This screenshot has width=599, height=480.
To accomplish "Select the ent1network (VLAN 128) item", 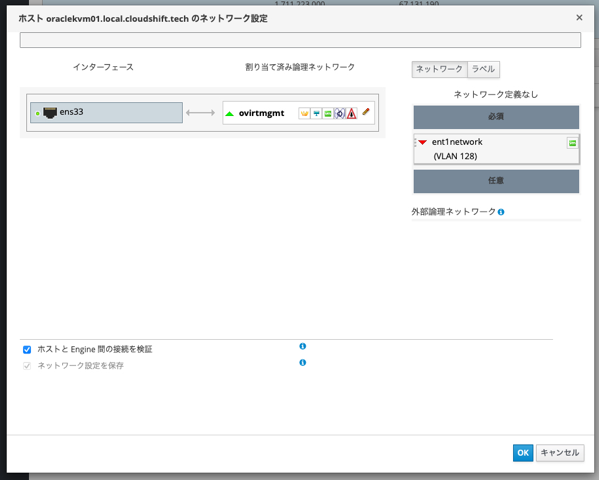I will pyautogui.click(x=496, y=149).
